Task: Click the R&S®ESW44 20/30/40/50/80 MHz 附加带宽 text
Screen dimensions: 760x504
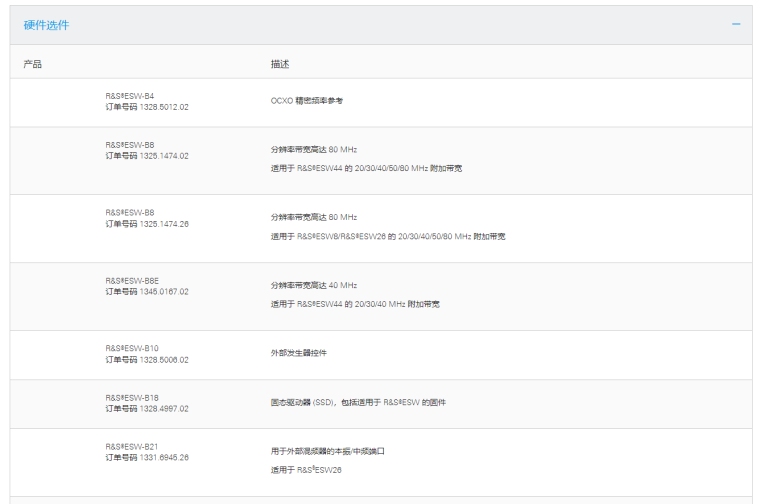Action: (366, 168)
